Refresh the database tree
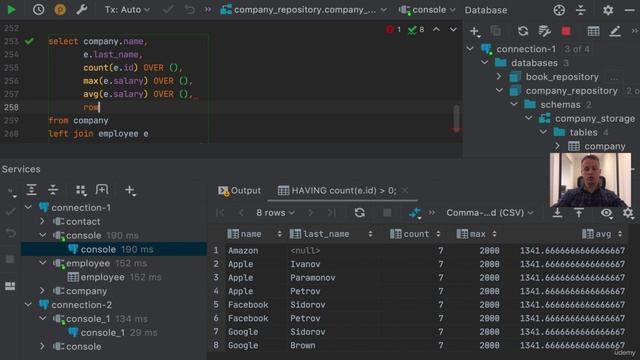This screenshot has height=360, width=640. (523, 31)
